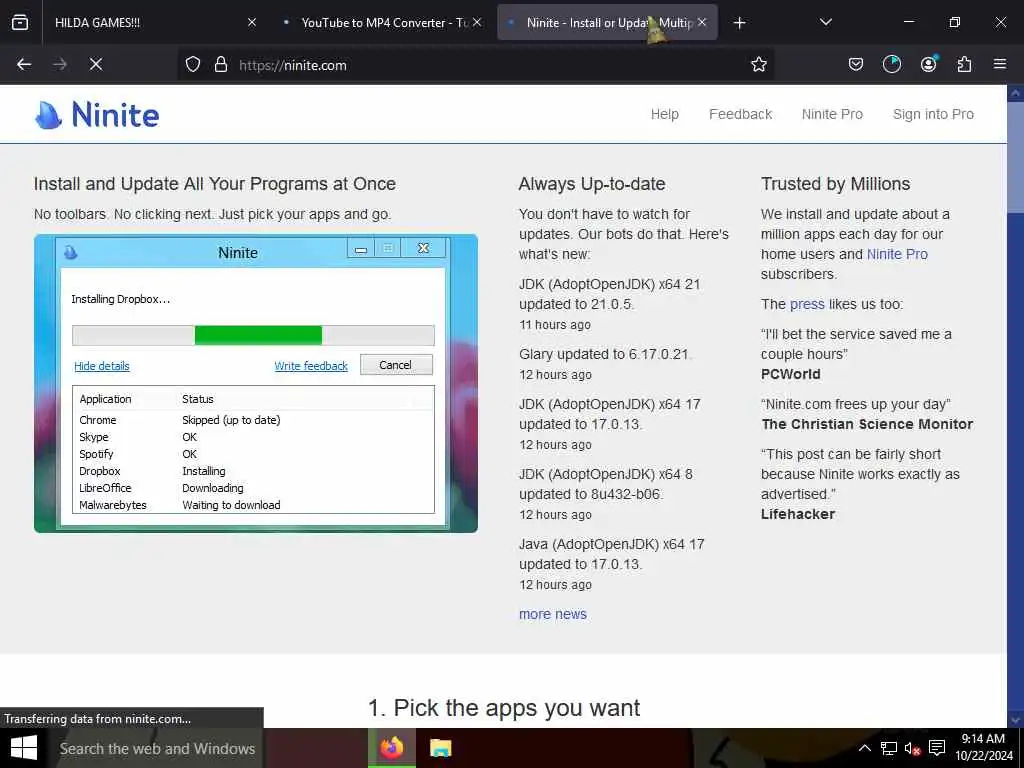Open the Help page link

(664, 114)
